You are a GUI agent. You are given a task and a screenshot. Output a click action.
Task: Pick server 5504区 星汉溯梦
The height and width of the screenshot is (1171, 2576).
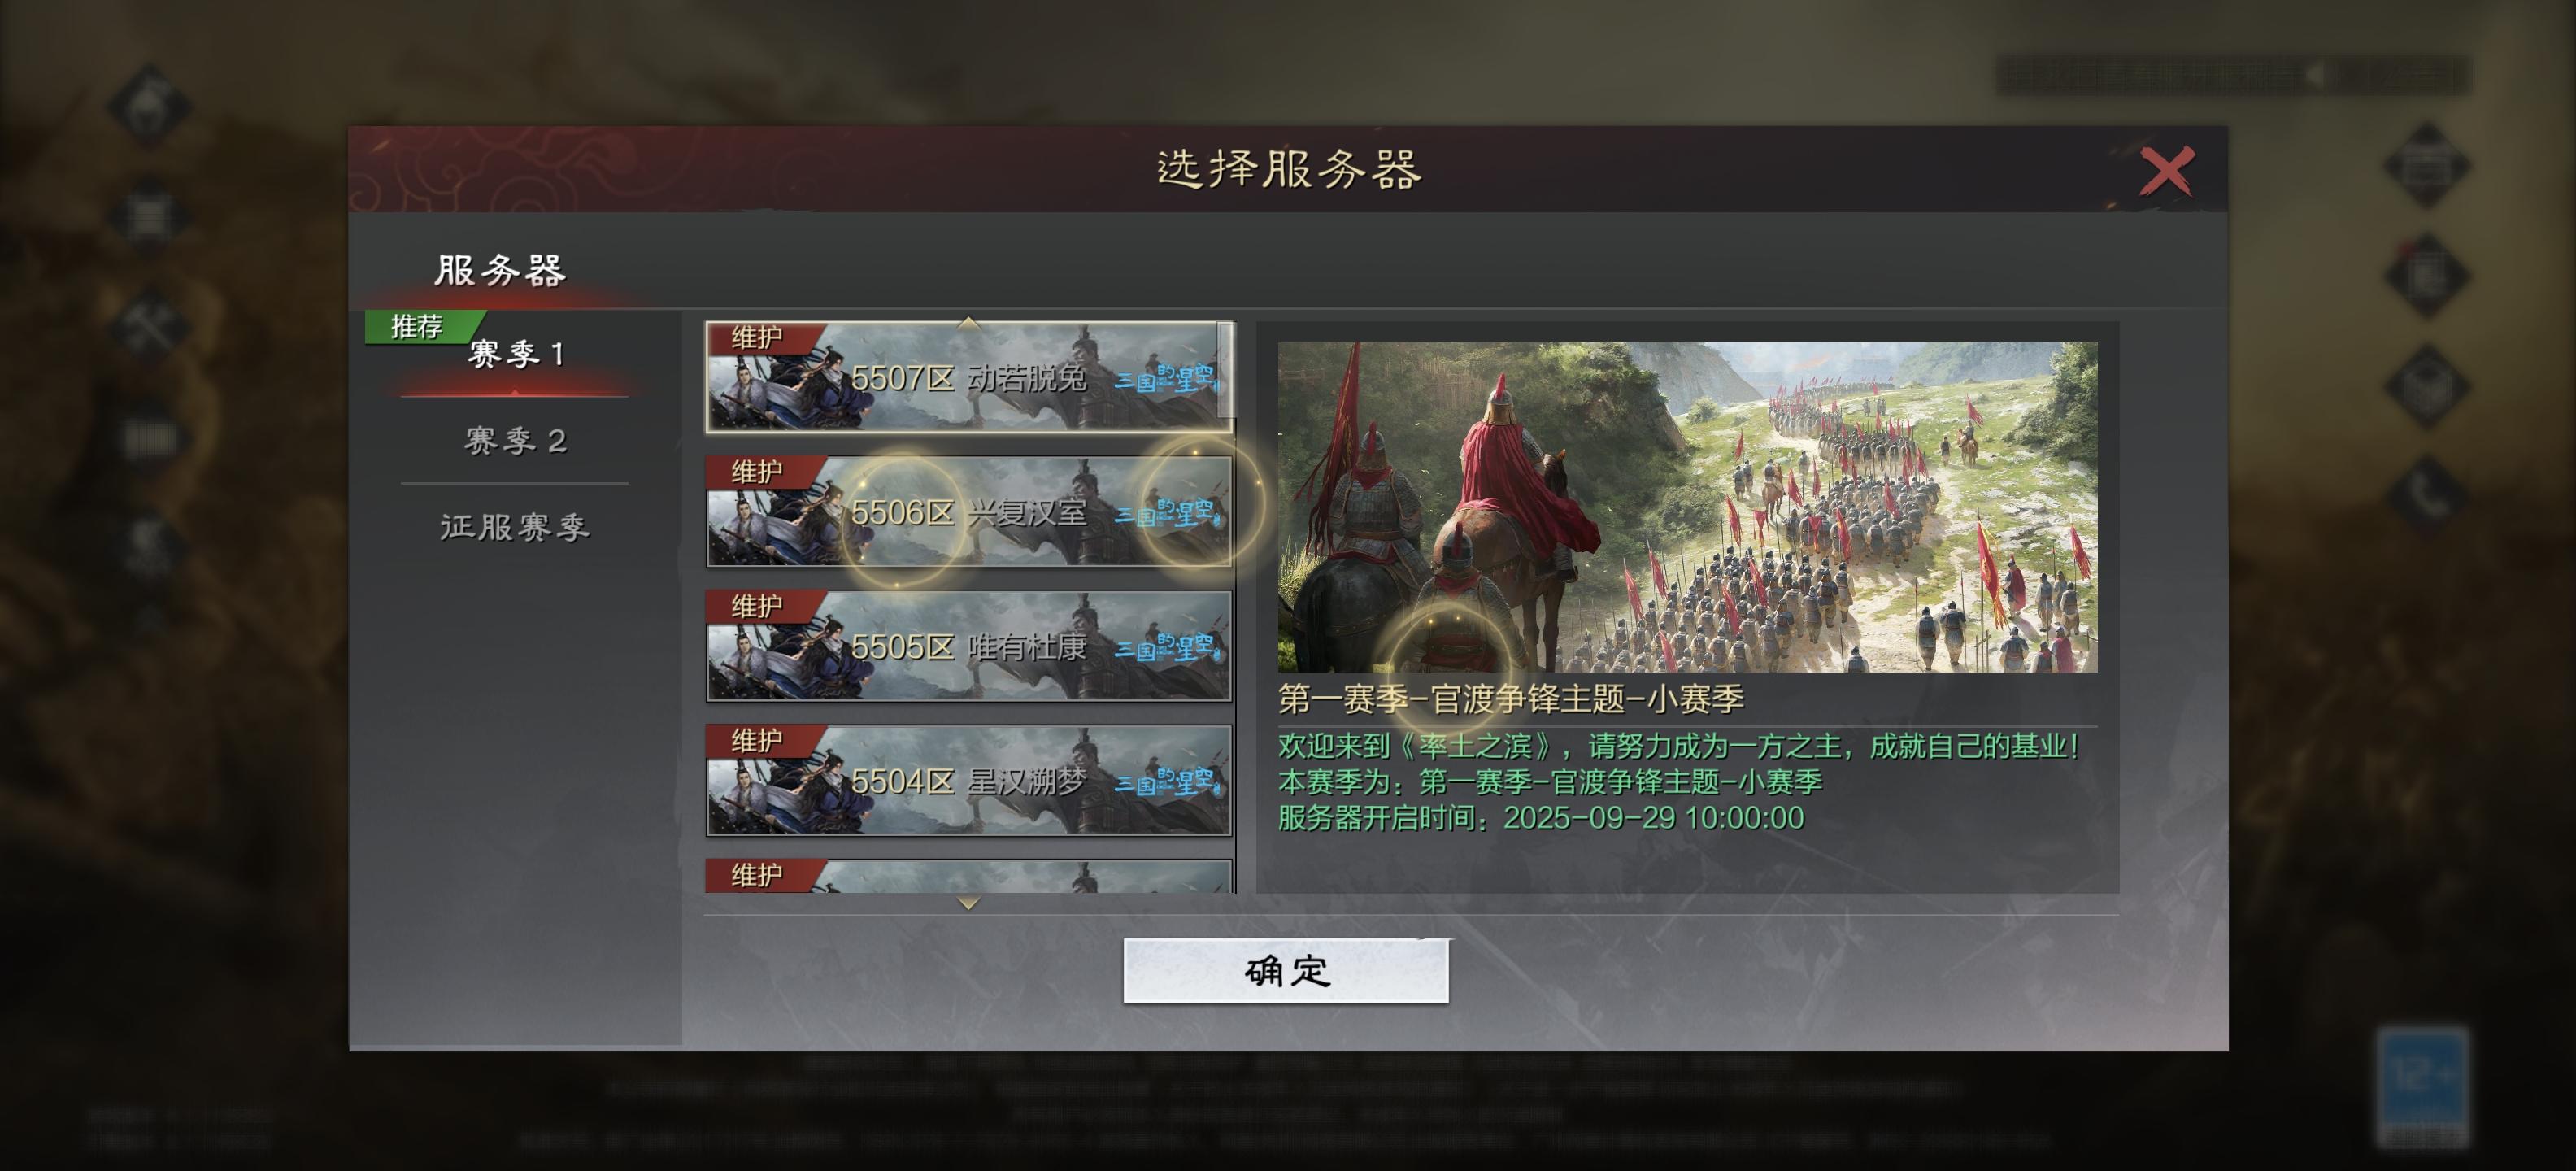(969, 781)
